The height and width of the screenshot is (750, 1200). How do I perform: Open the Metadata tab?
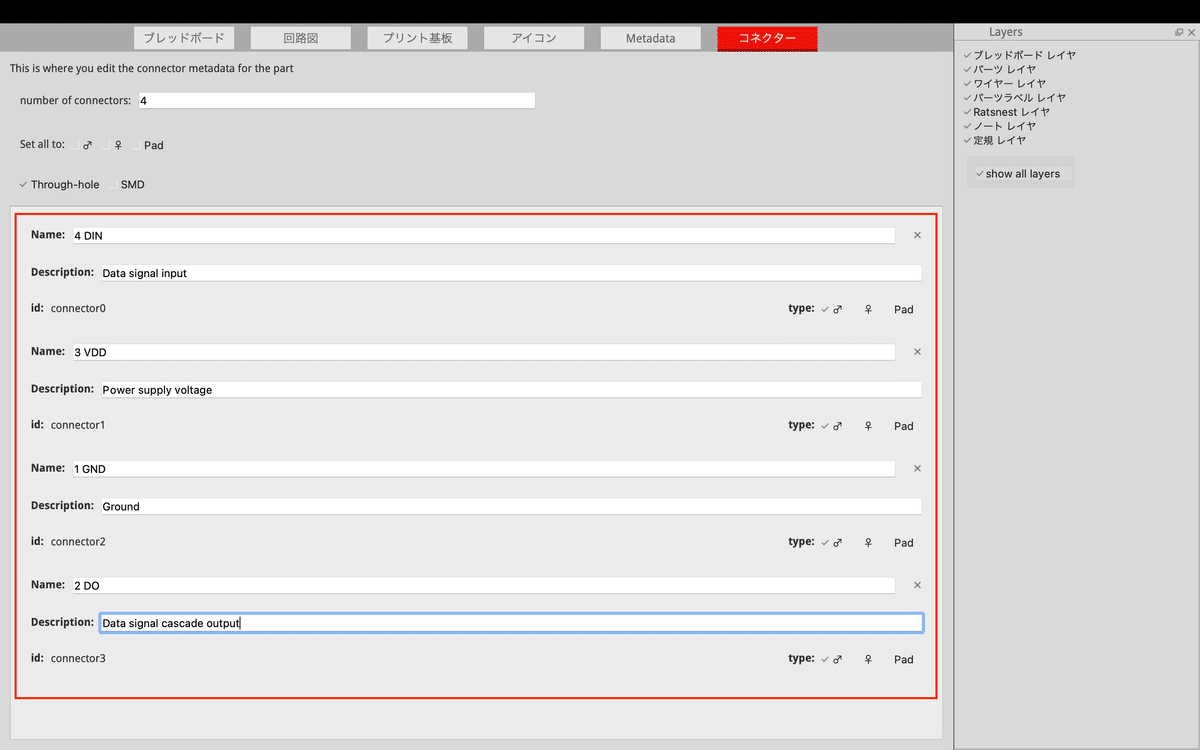pos(650,38)
